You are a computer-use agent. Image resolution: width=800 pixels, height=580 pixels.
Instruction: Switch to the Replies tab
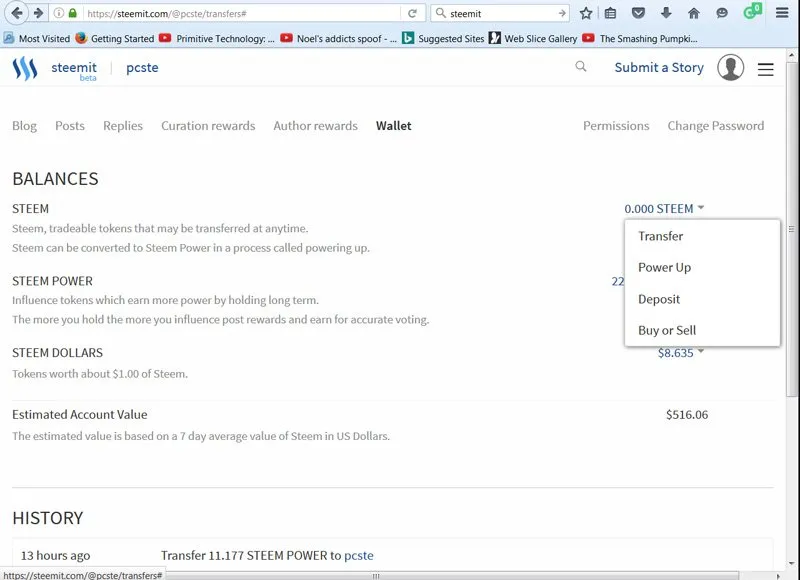(x=123, y=126)
